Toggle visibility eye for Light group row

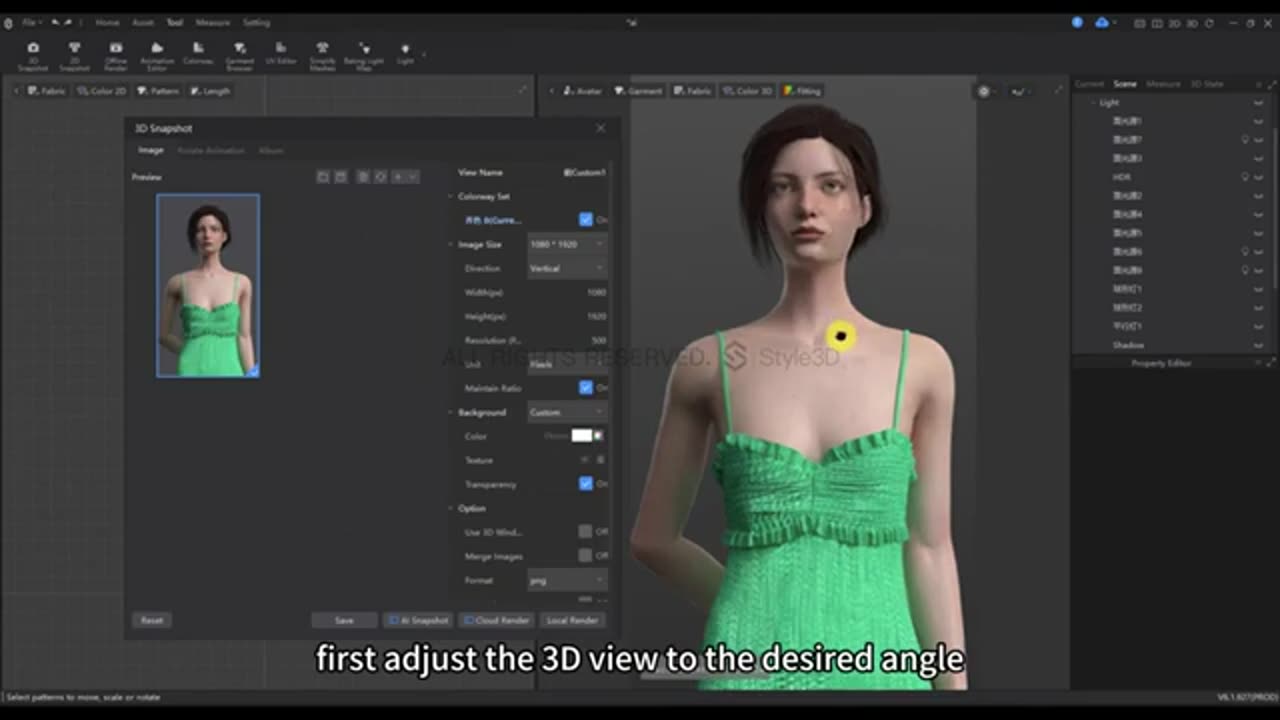[1258, 103]
